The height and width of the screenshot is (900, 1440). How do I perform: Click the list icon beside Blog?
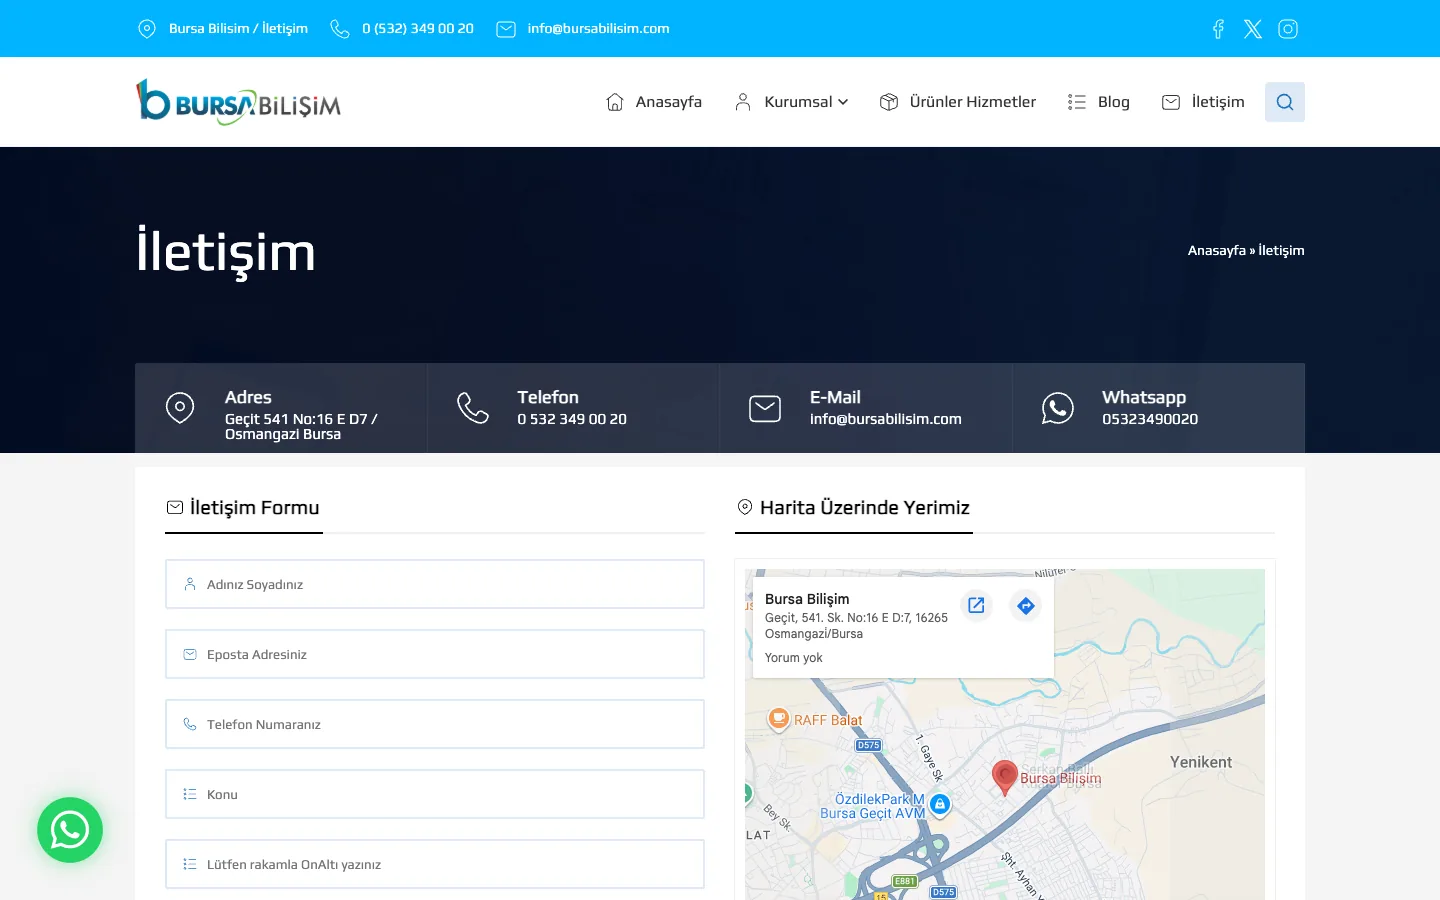1077,102
